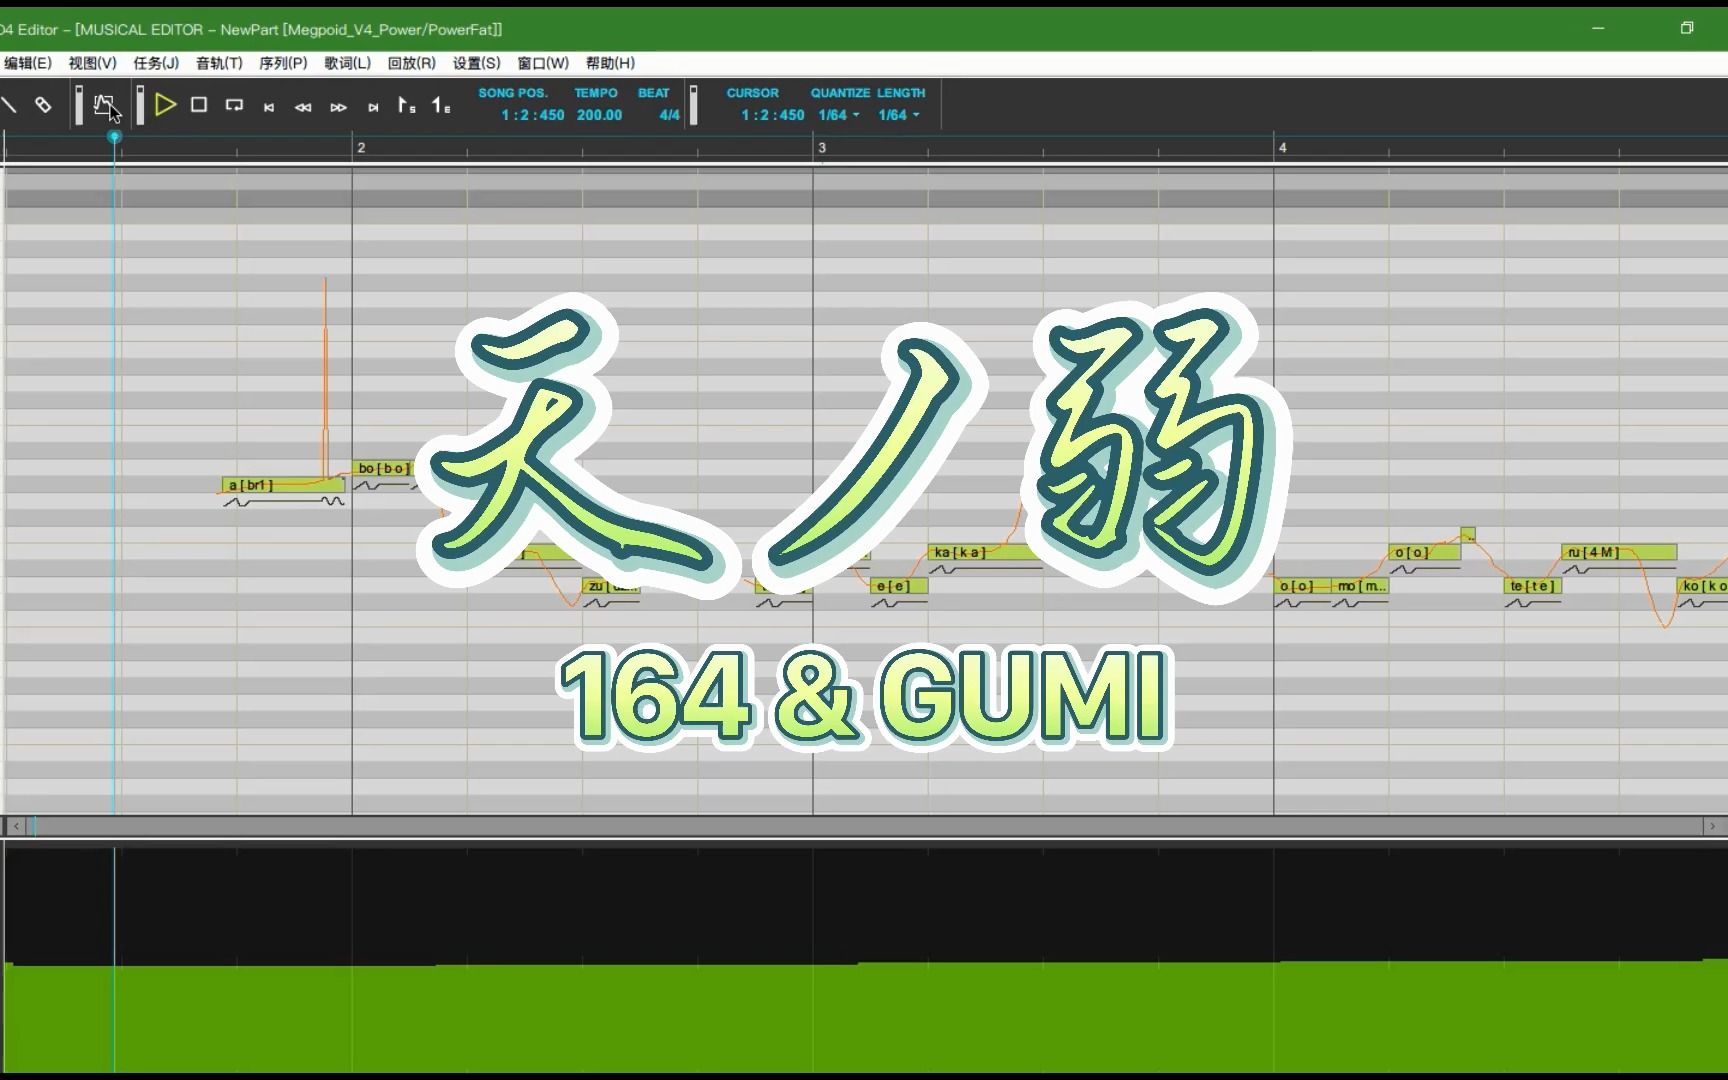Restore down the editor window
The height and width of the screenshot is (1080, 1728).
click(x=1687, y=28)
